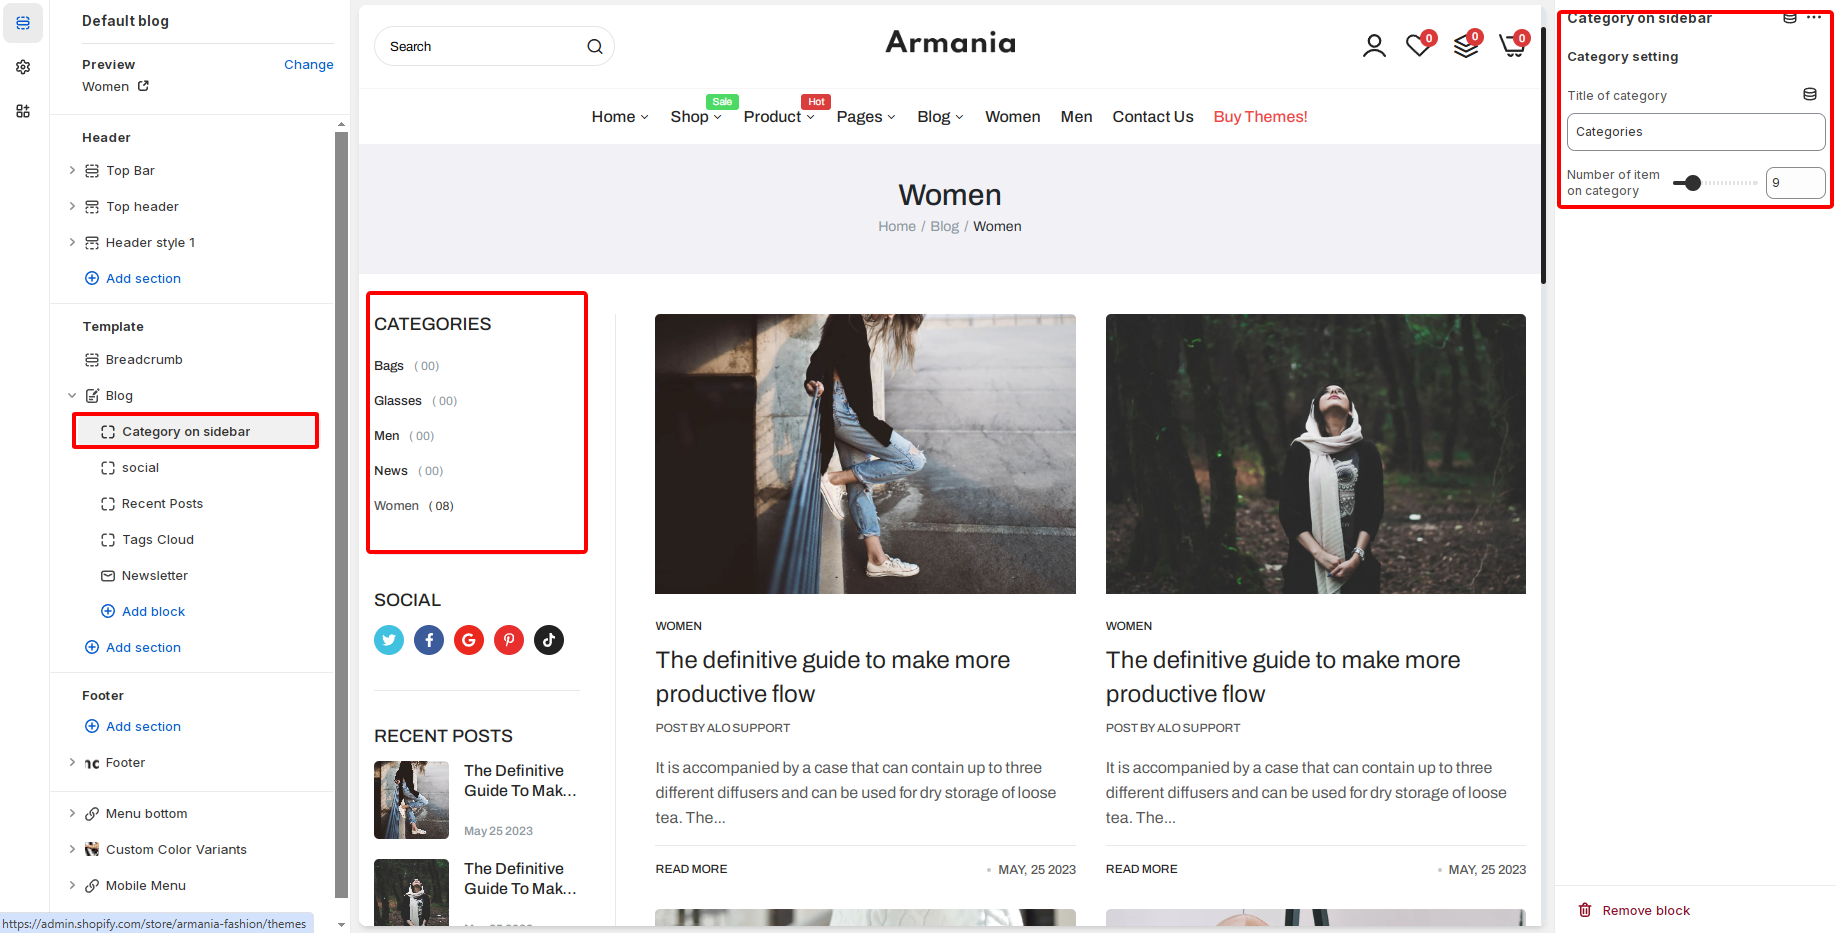
Task: Go to Contact Us menu item
Action: [x=1153, y=117]
